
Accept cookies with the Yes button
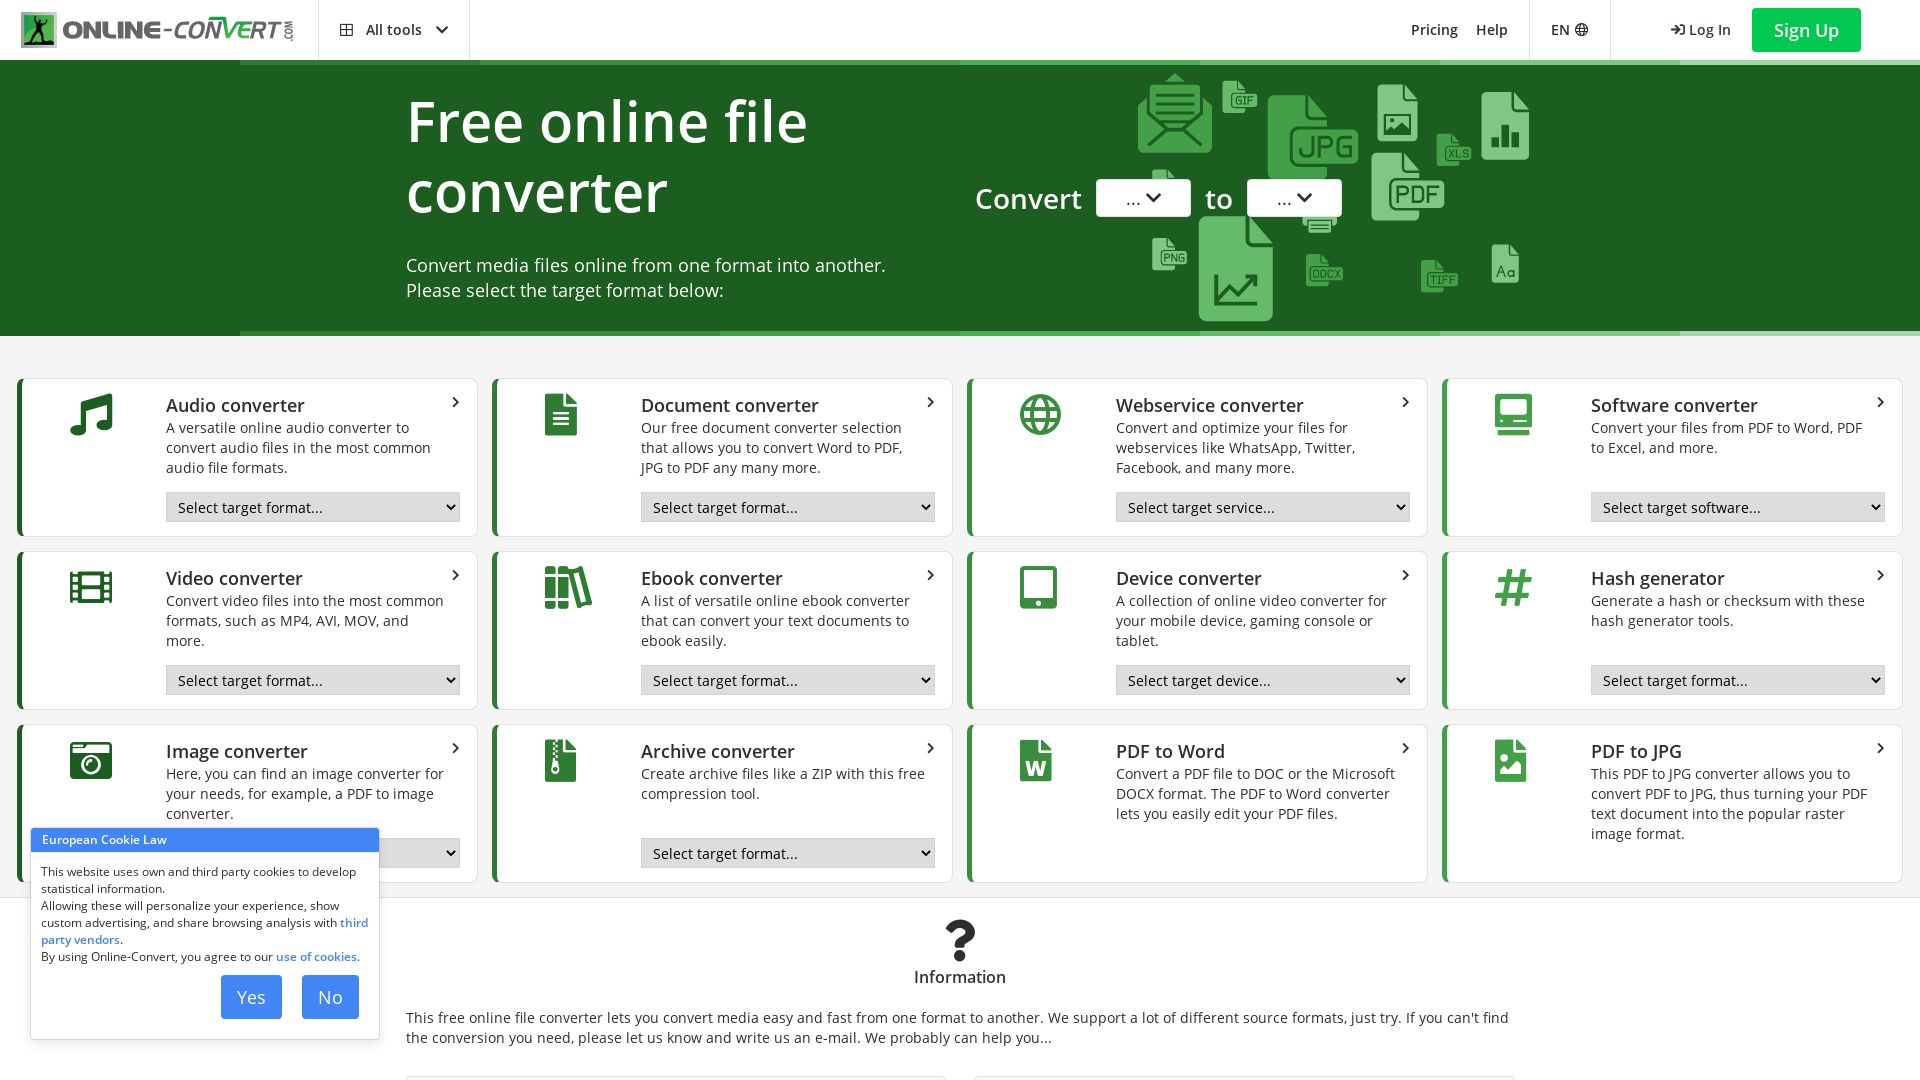[x=251, y=997]
